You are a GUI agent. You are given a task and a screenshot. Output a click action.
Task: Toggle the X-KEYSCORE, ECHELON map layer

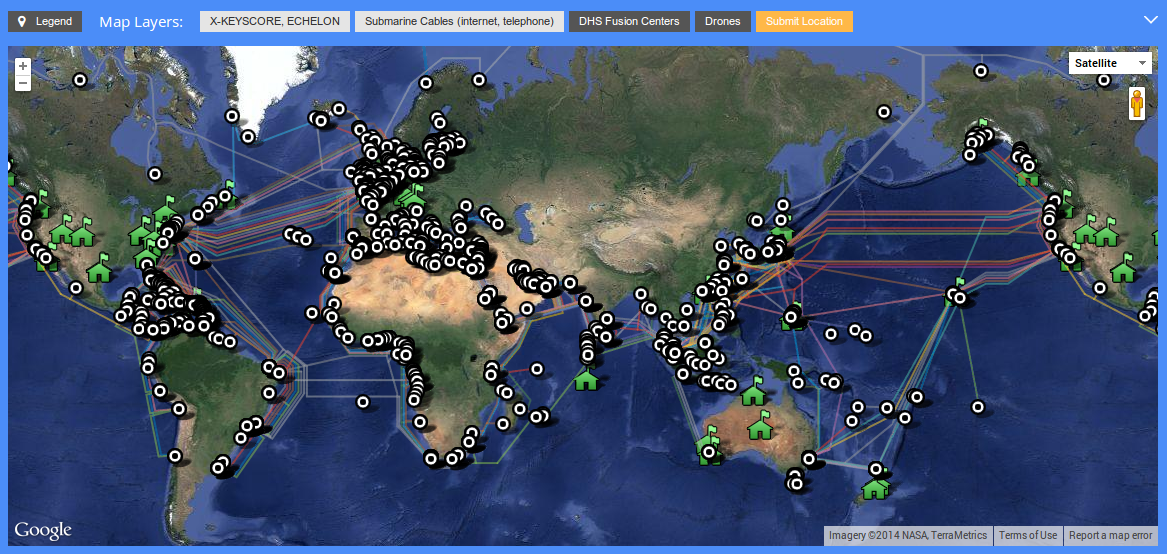pyautogui.click(x=275, y=22)
